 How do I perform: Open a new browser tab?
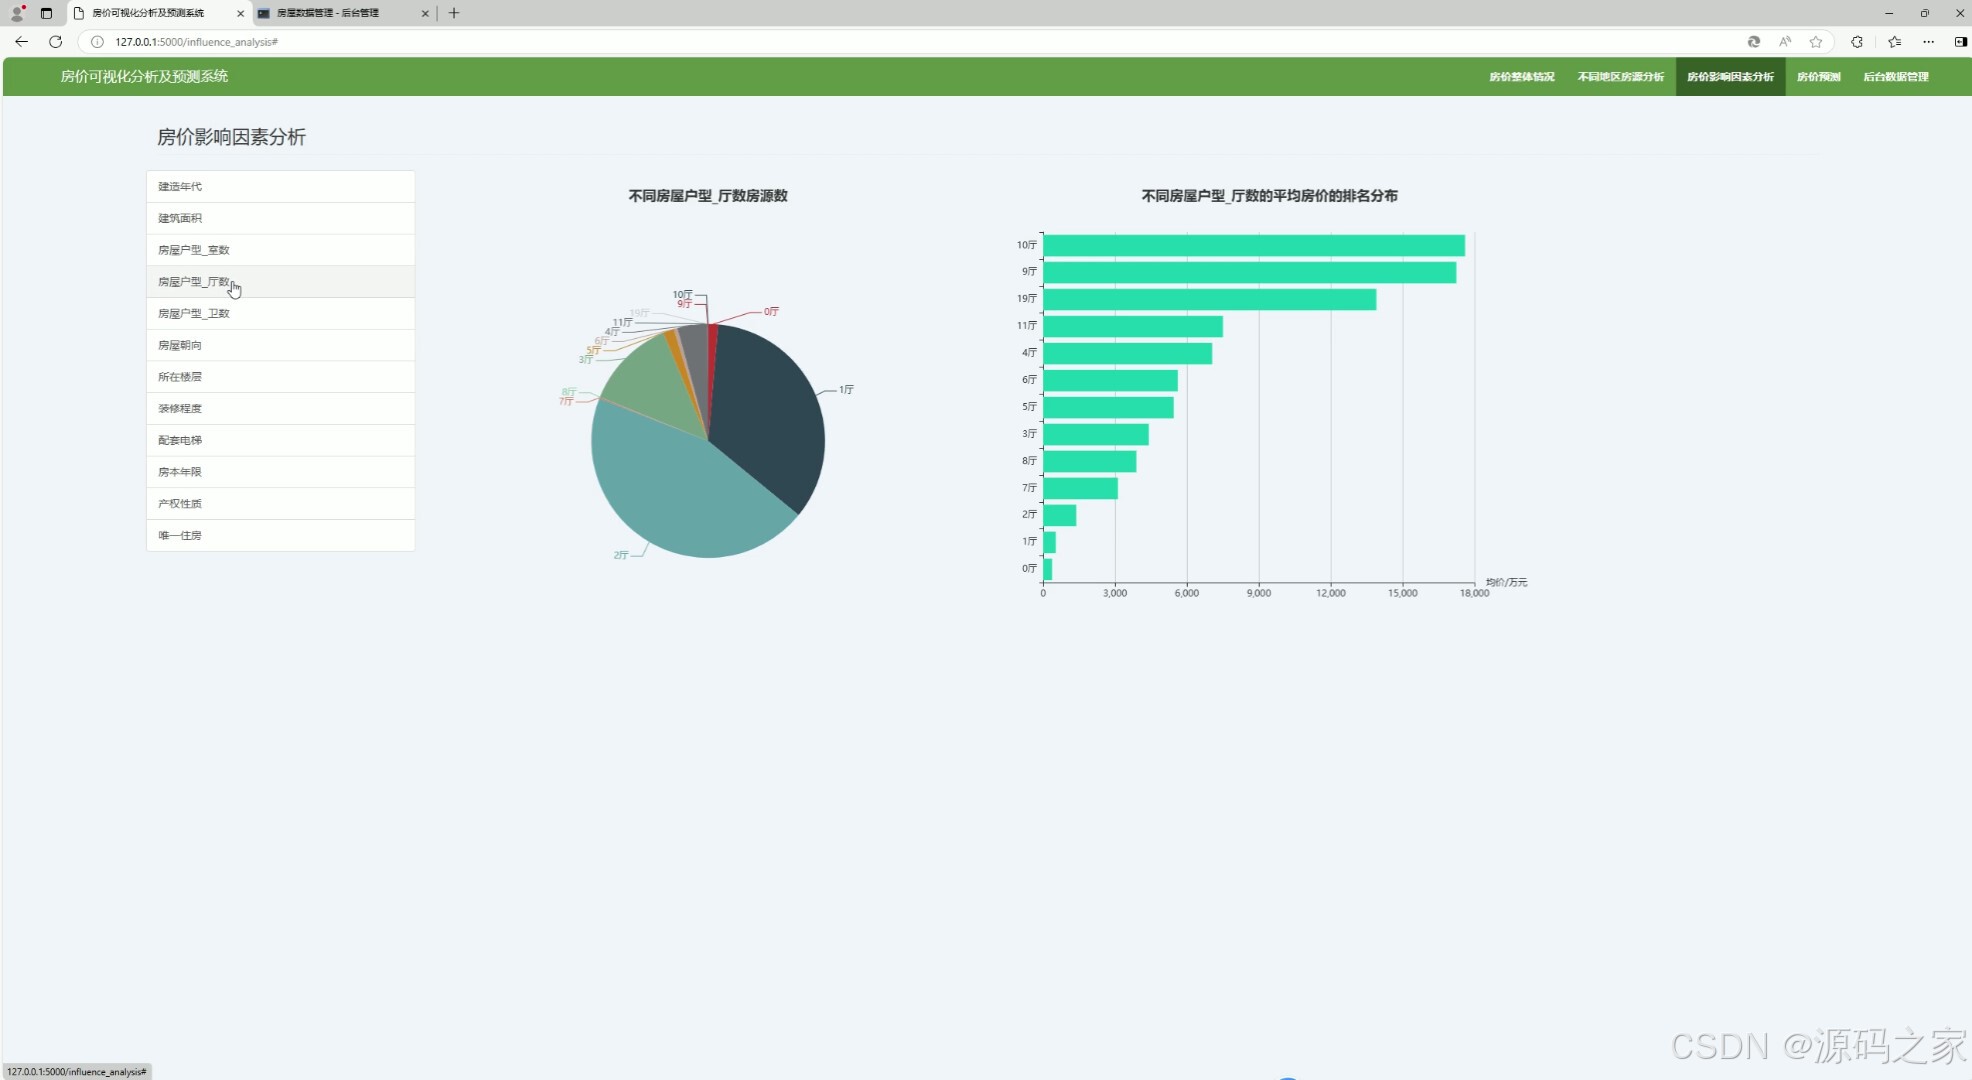[454, 13]
